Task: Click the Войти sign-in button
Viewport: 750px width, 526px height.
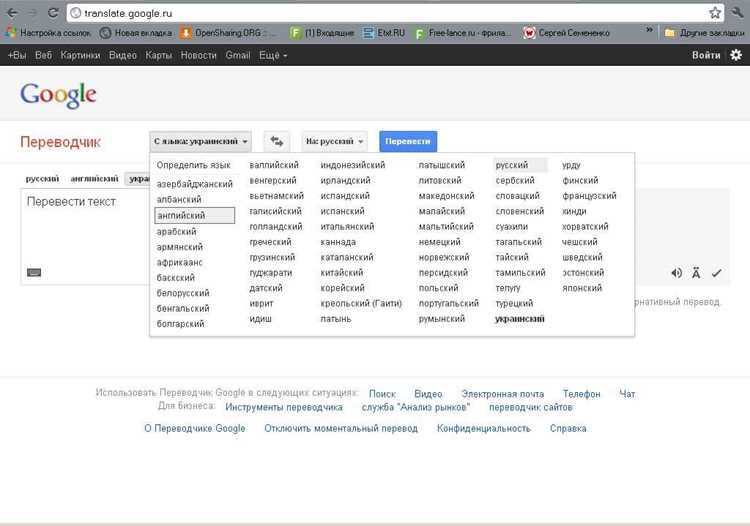Action: pos(706,55)
